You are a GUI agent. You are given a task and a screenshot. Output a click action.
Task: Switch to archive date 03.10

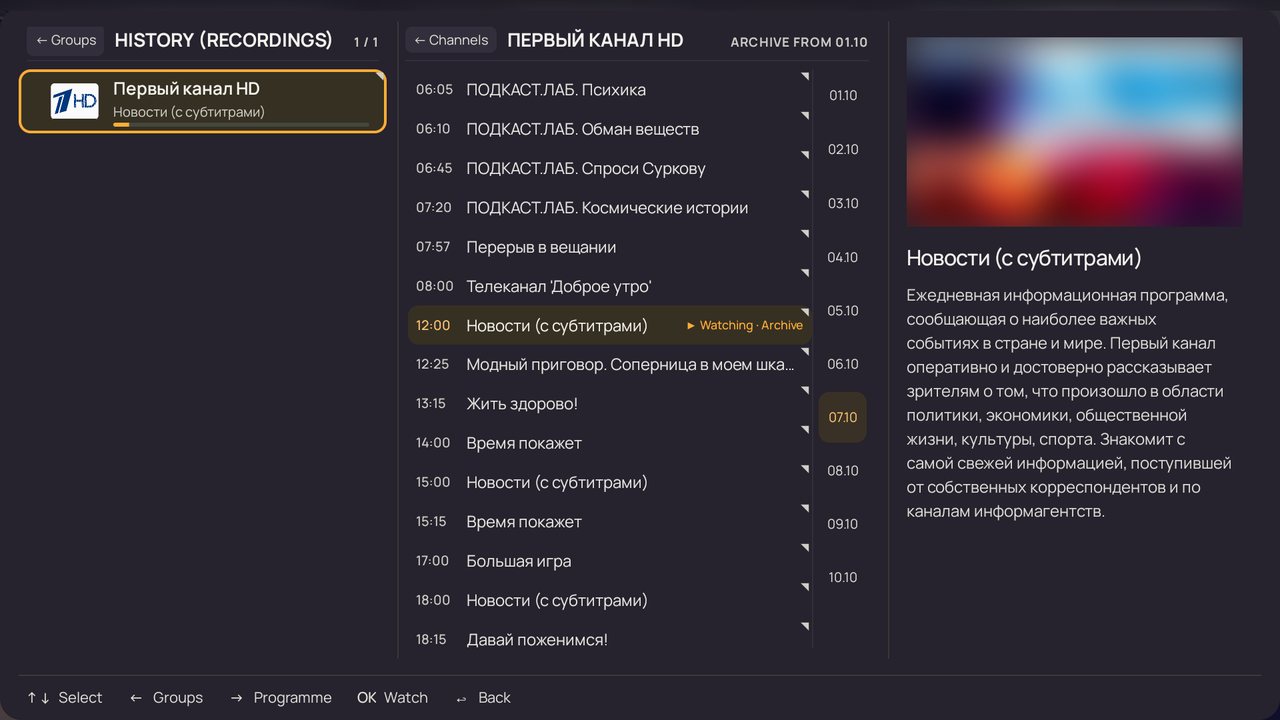pyautogui.click(x=843, y=204)
